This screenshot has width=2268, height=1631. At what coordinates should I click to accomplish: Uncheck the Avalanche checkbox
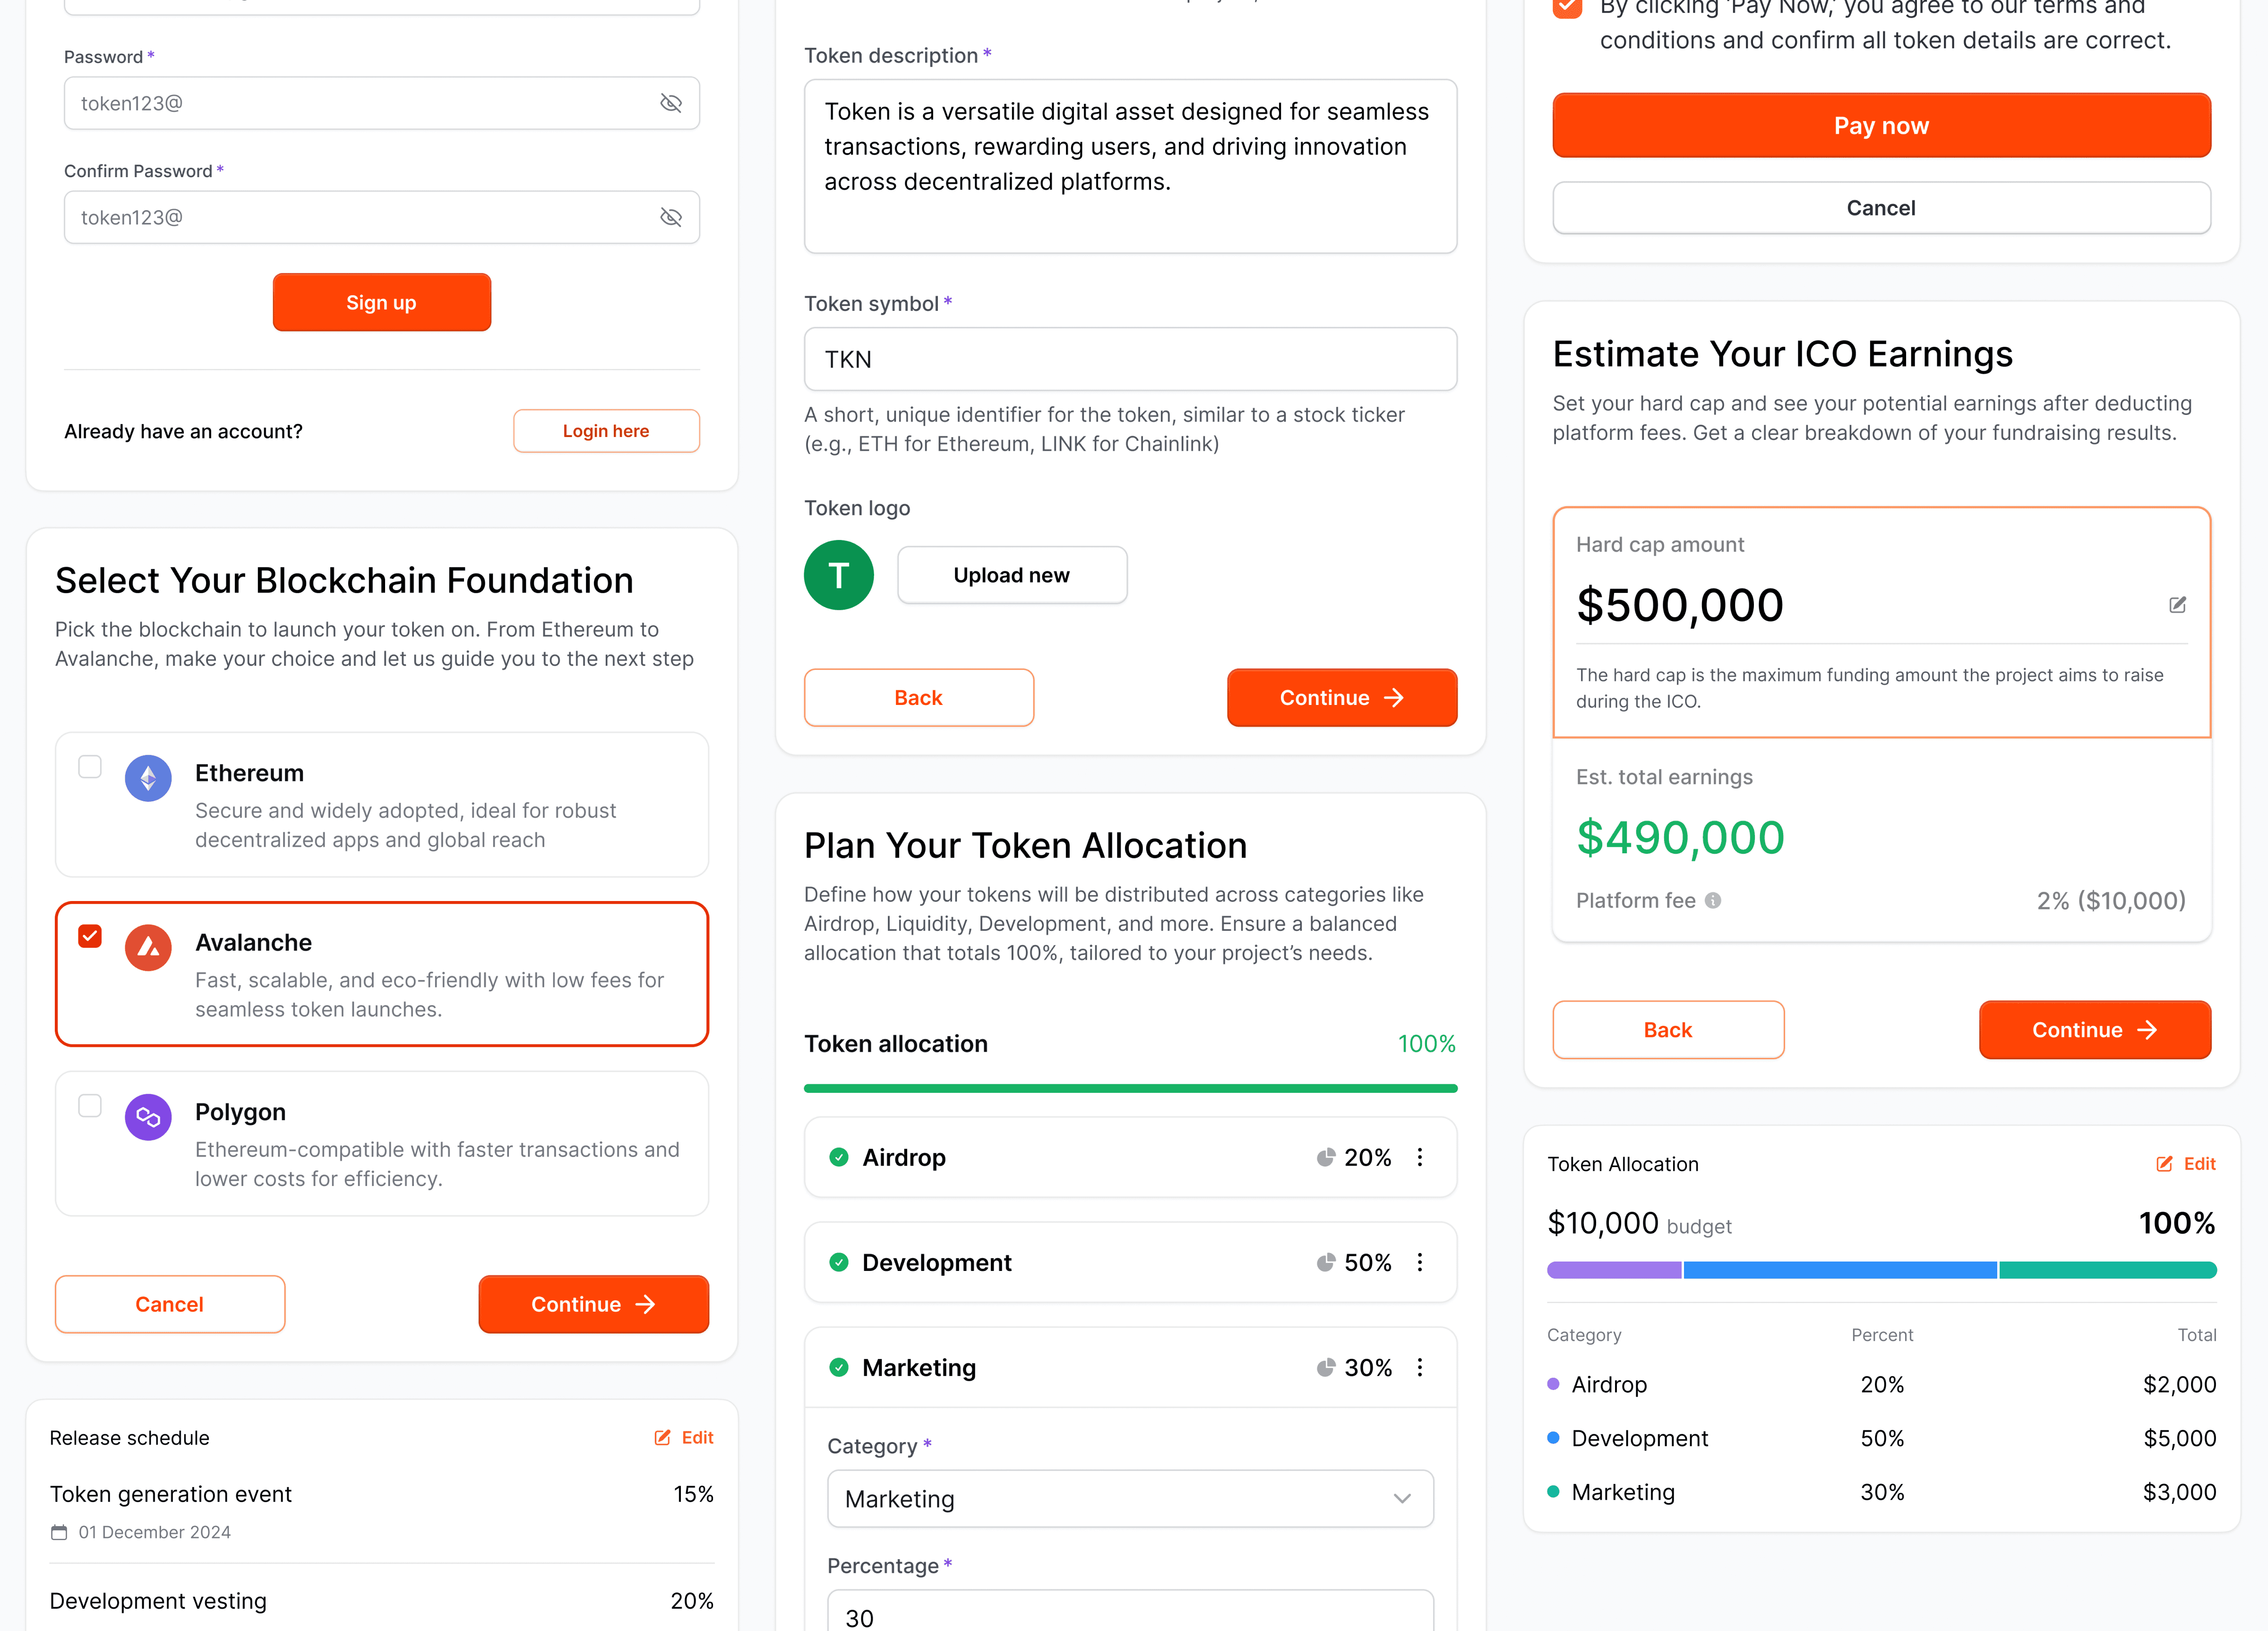point(90,936)
